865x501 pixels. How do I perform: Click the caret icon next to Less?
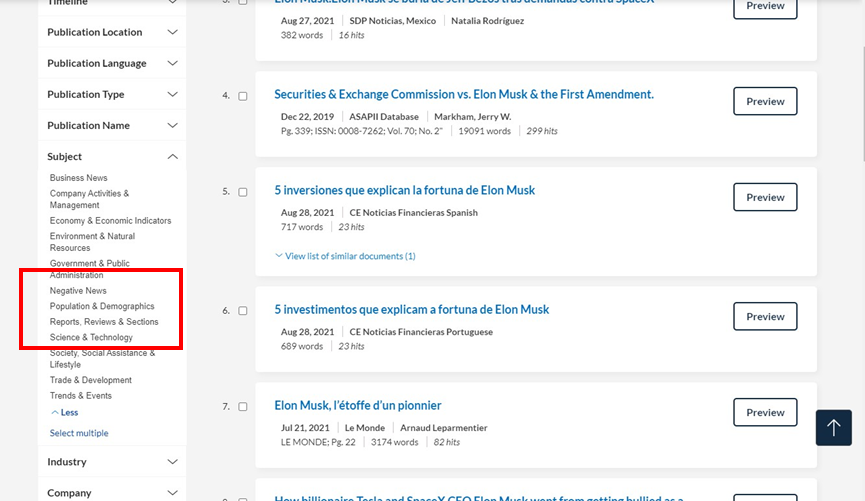click(x=55, y=413)
